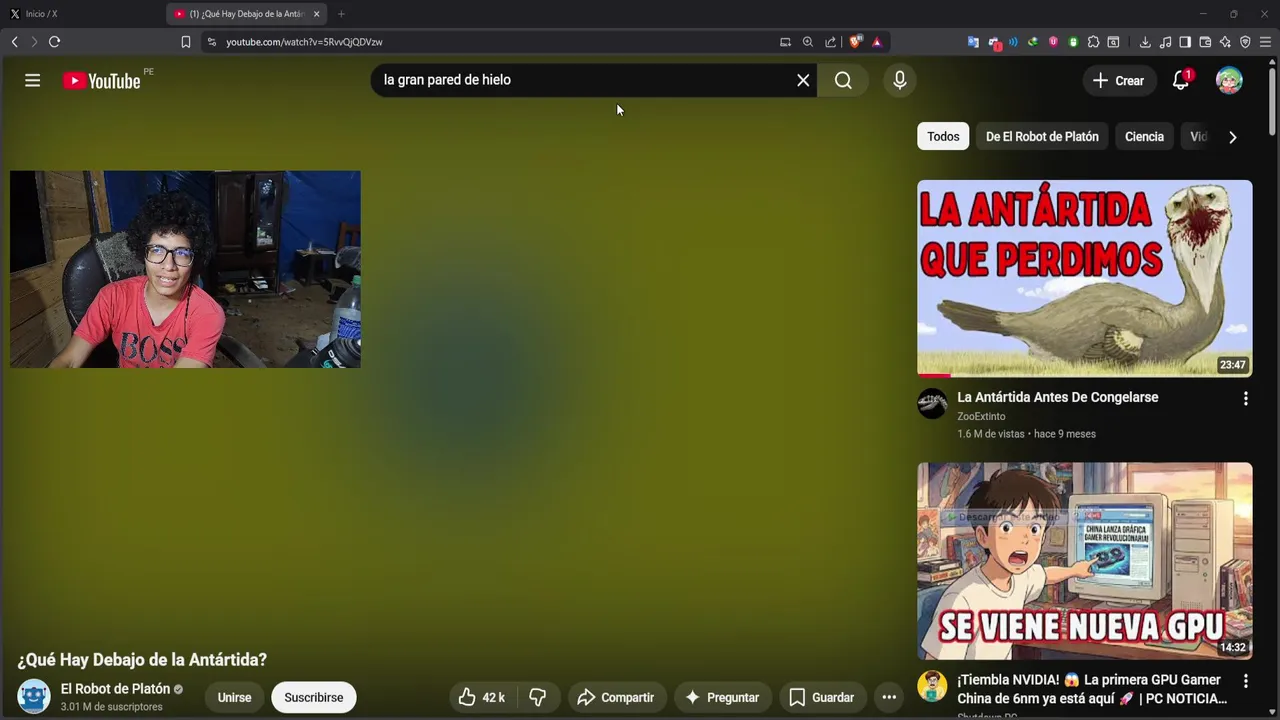Select the Todos filter chip

coord(943,137)
